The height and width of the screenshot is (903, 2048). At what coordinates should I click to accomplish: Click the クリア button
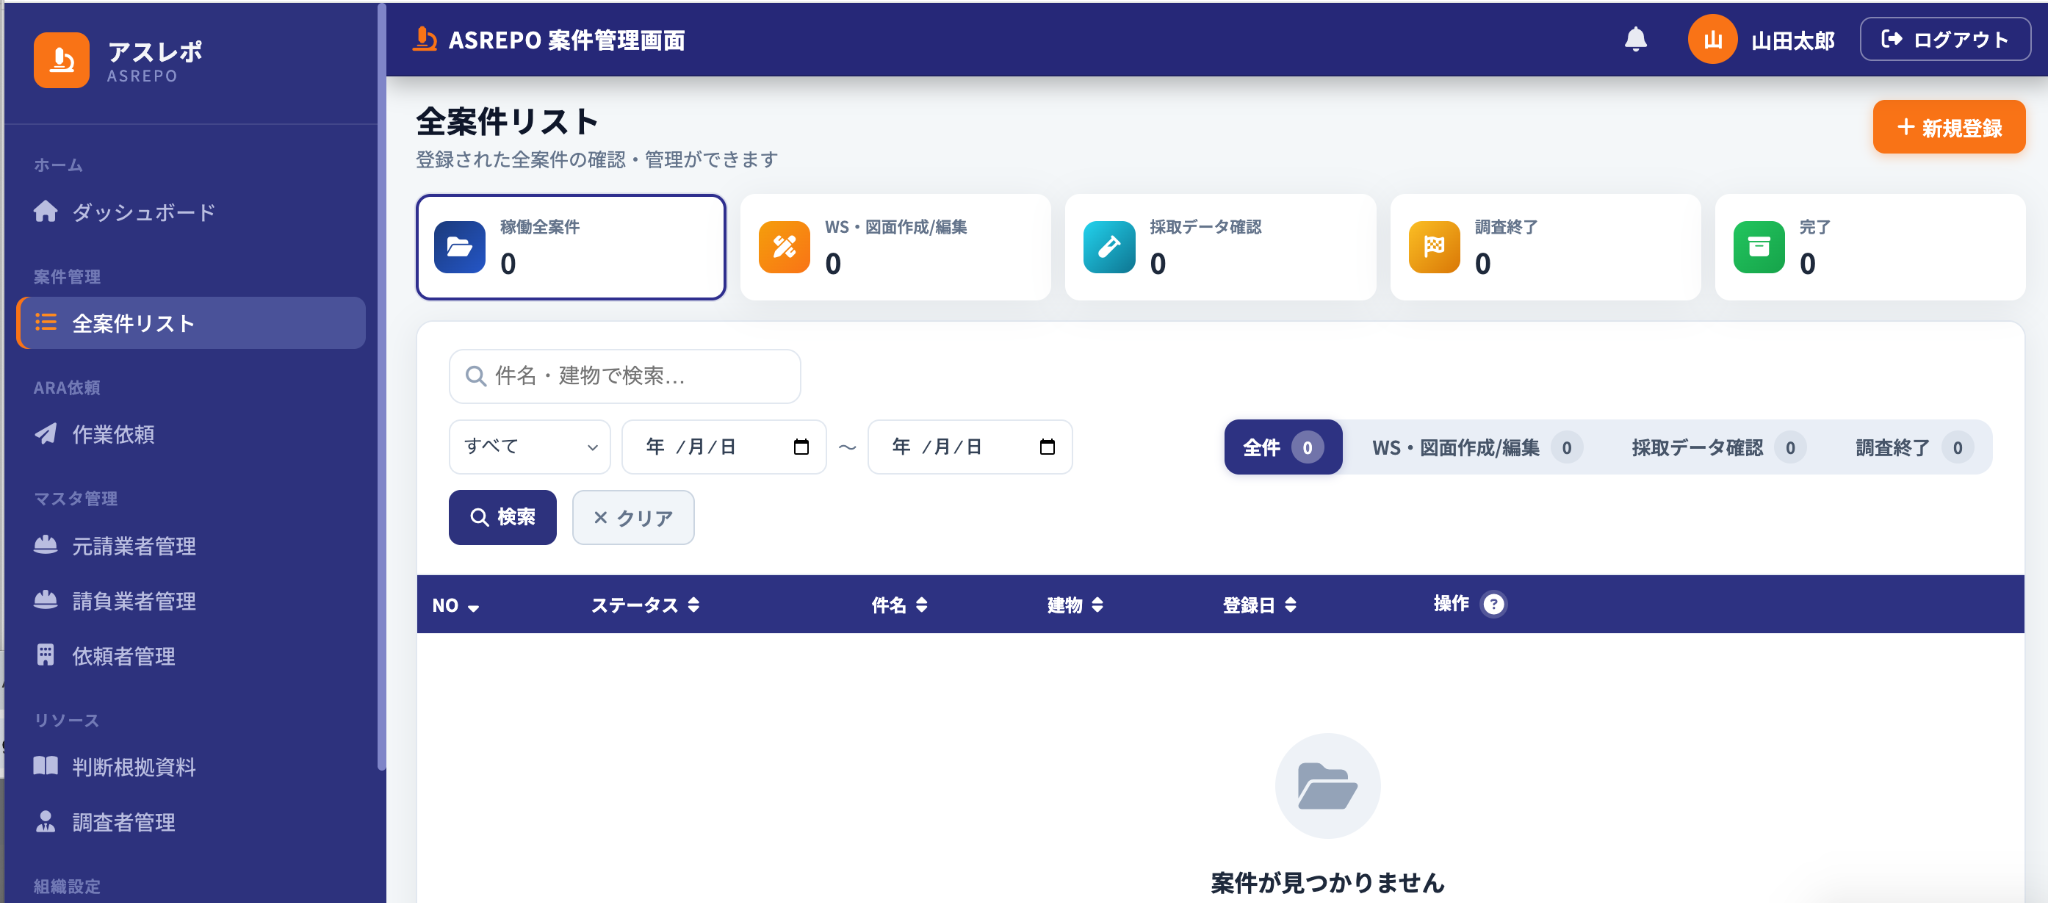tap(633, 517)
